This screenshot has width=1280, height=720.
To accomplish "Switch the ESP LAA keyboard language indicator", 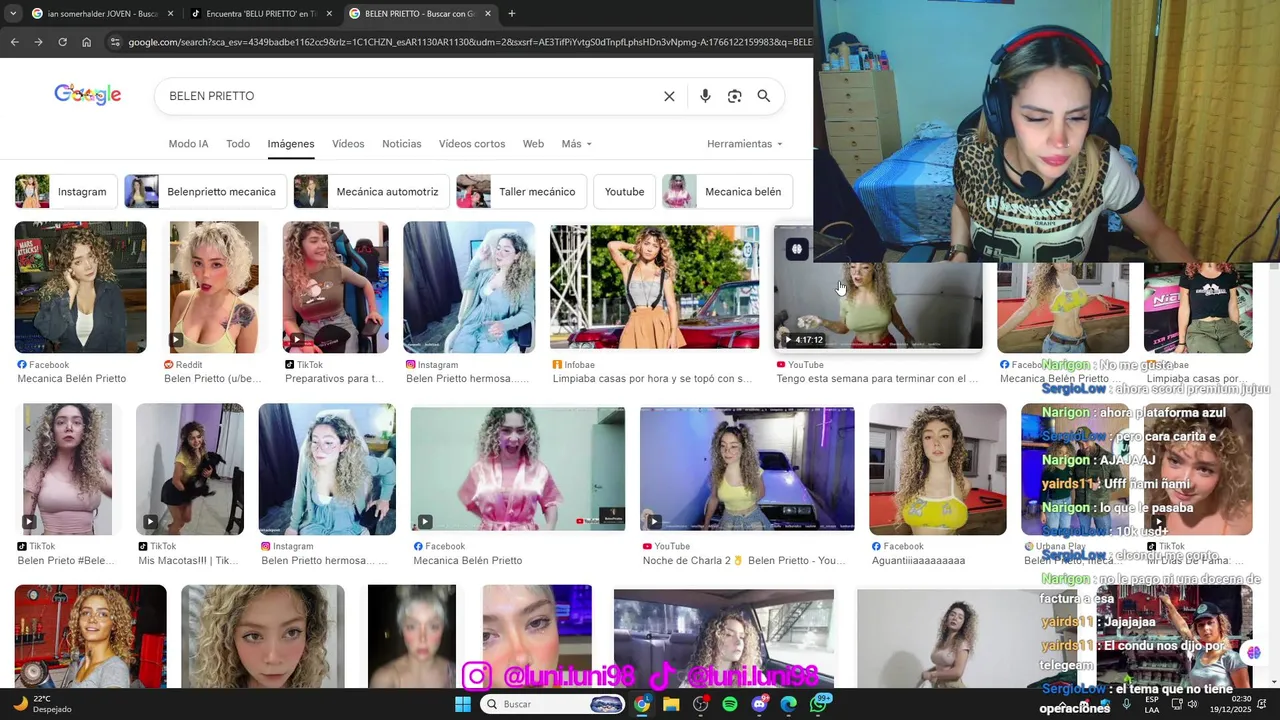I will coord(1152,704).
